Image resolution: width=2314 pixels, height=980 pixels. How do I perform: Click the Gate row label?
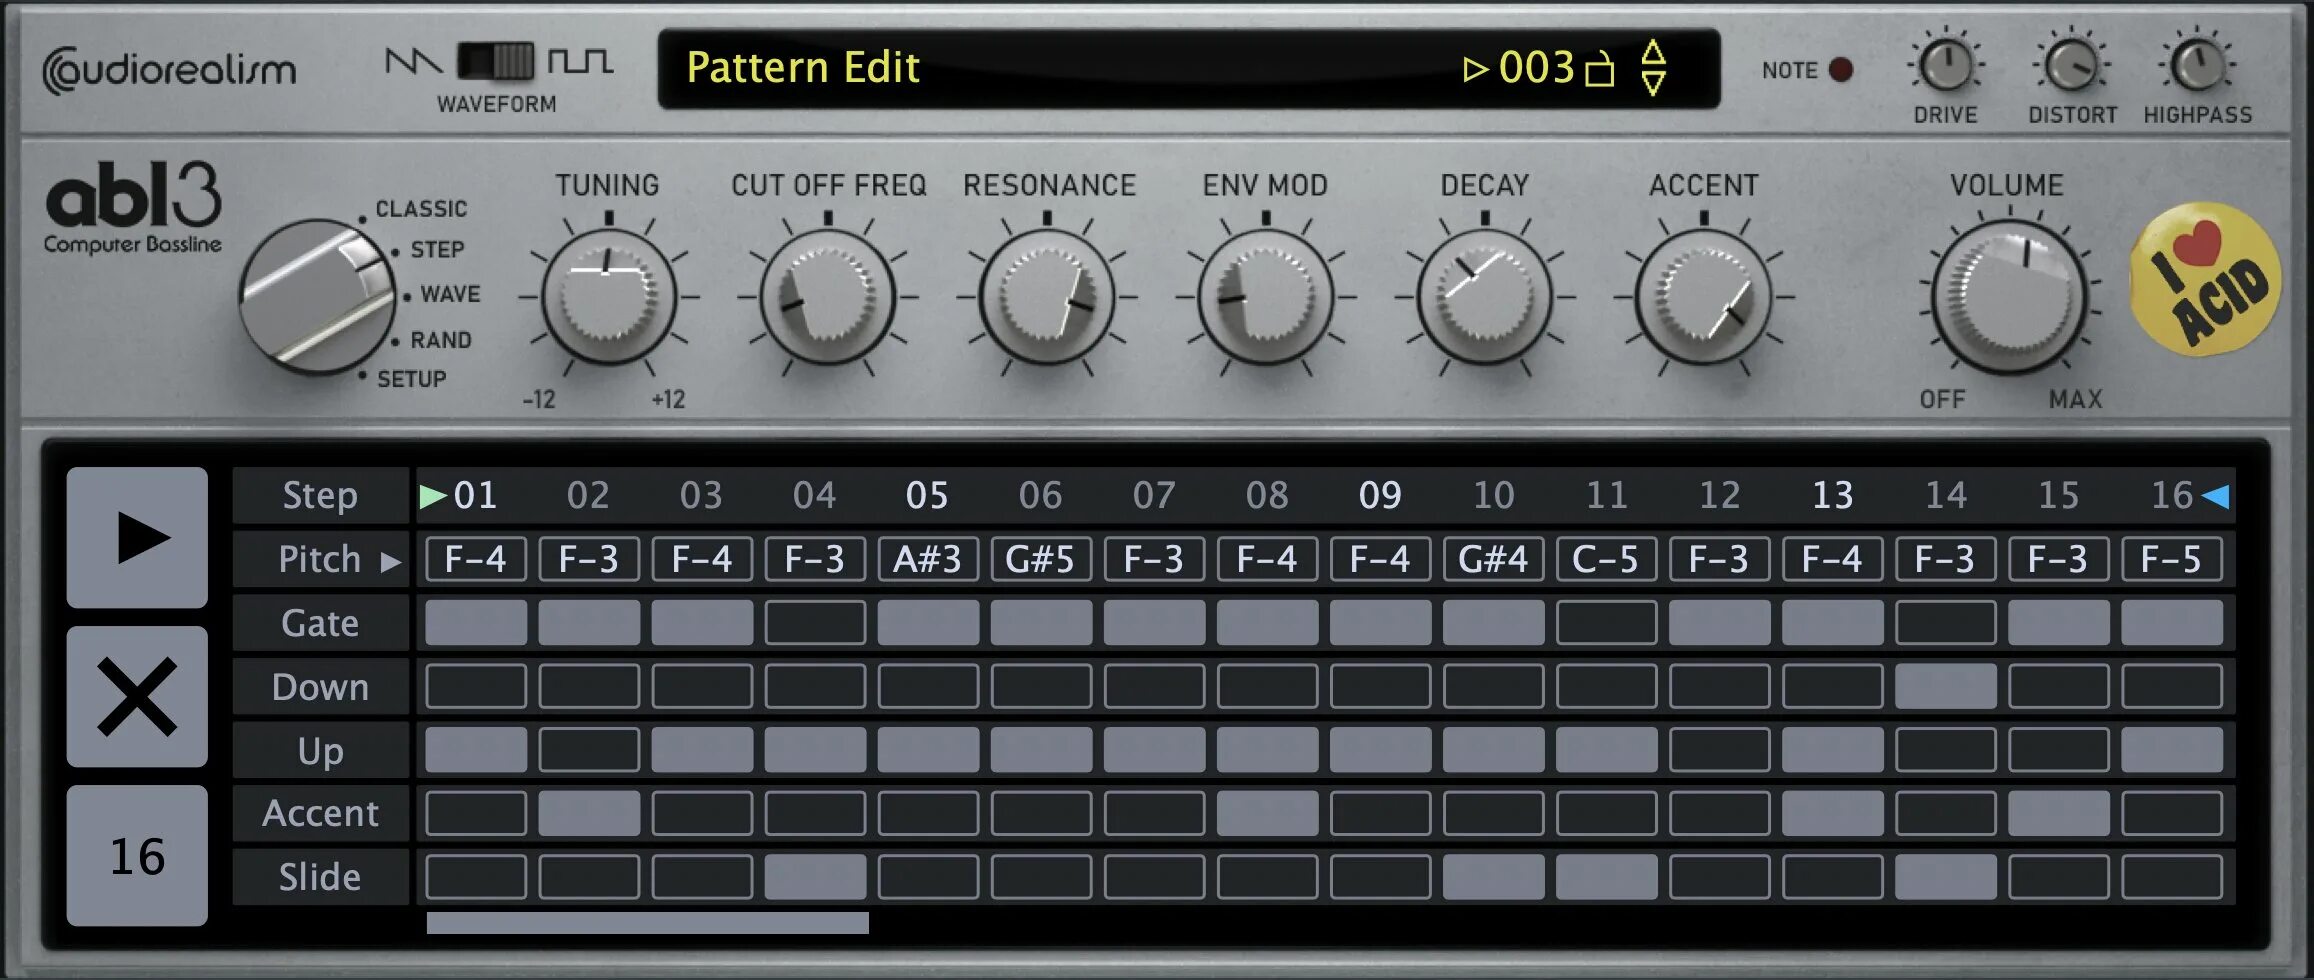coord(320,623)
